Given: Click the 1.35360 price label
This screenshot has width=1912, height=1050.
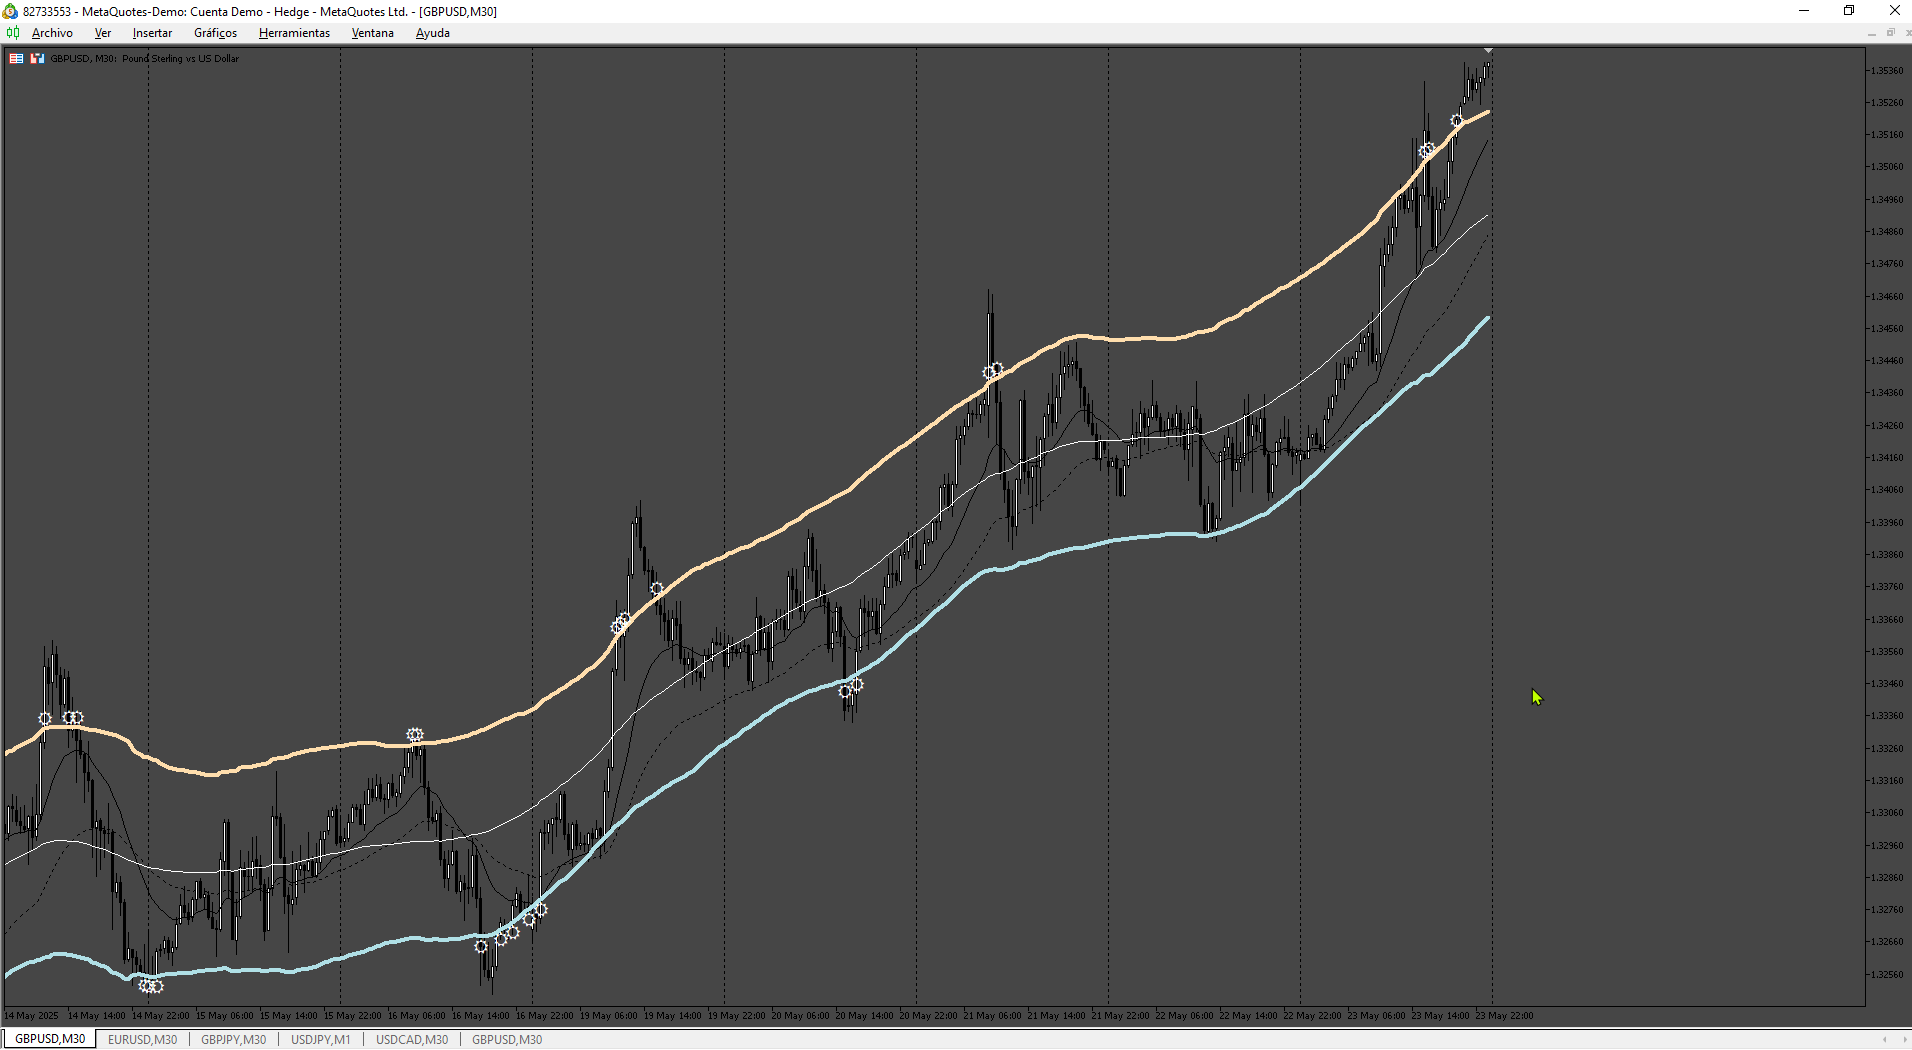Looking at the screenshot, I should (1887, 71).
